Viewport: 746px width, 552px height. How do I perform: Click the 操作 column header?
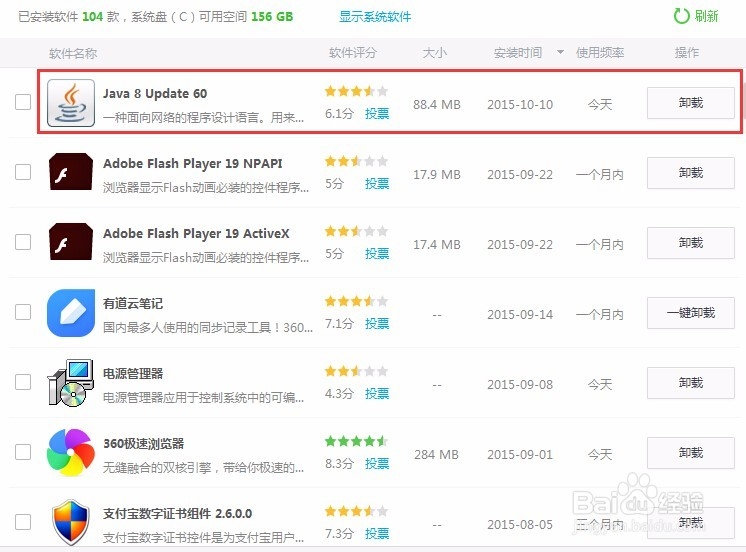click(687, 52)
